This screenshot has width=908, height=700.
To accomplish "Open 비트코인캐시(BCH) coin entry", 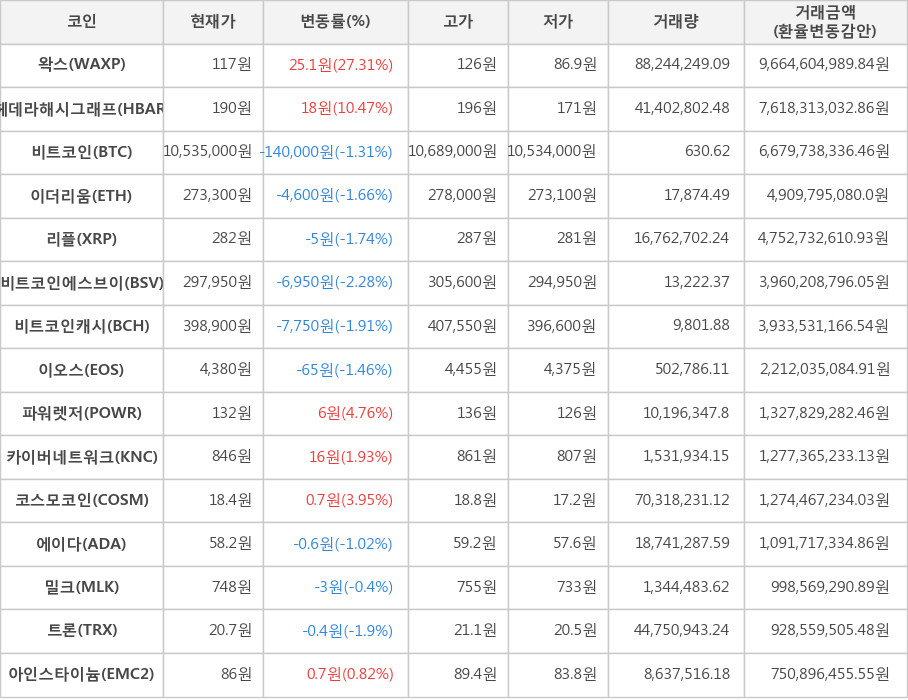I will click(x=82, y=326).
